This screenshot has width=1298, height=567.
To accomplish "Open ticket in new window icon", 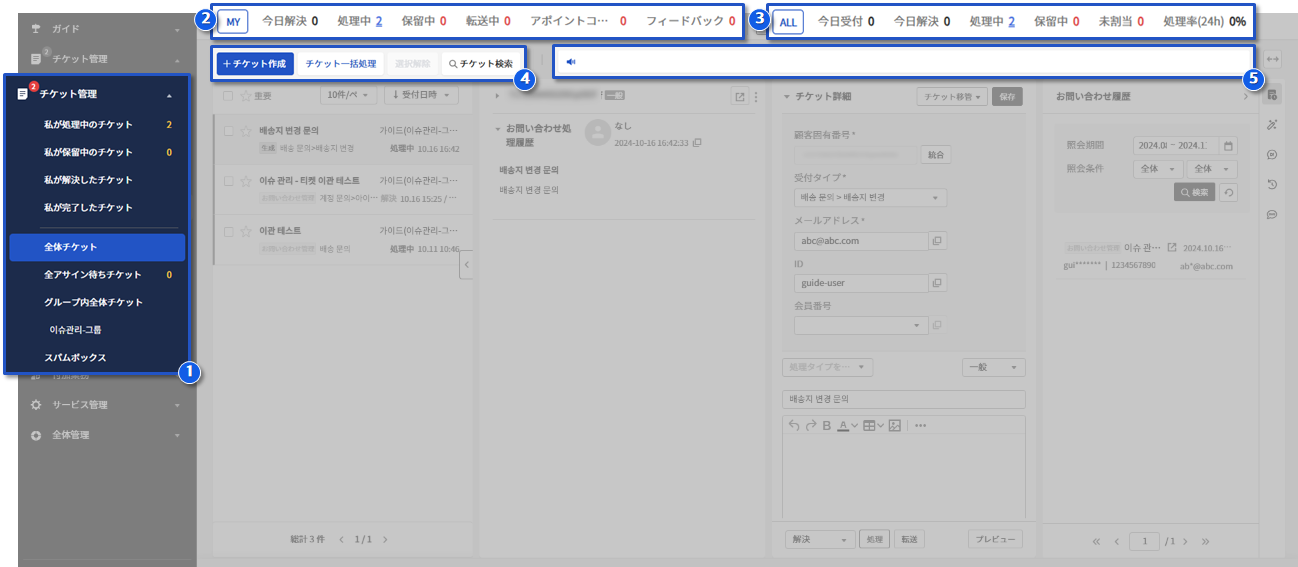I will click(740, 97).
